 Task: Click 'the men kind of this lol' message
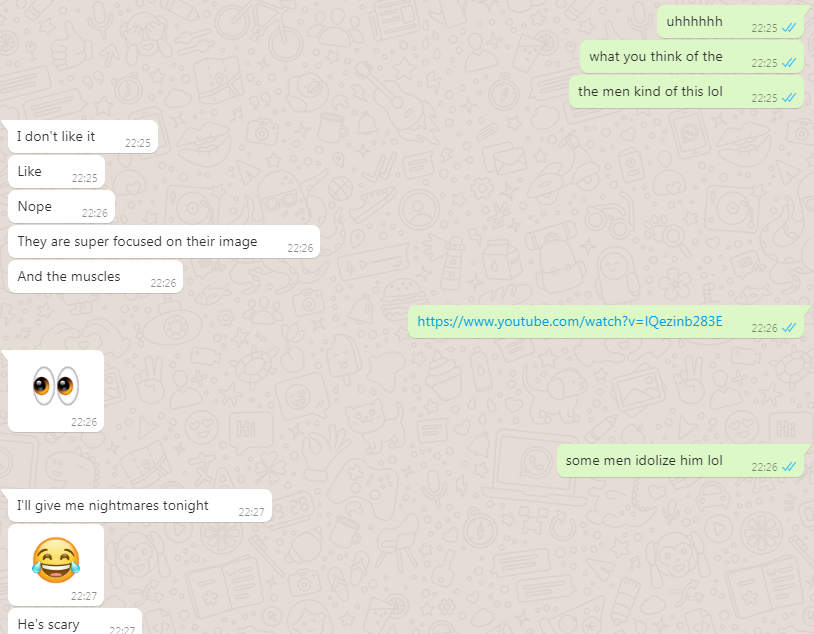click(686, 91)
